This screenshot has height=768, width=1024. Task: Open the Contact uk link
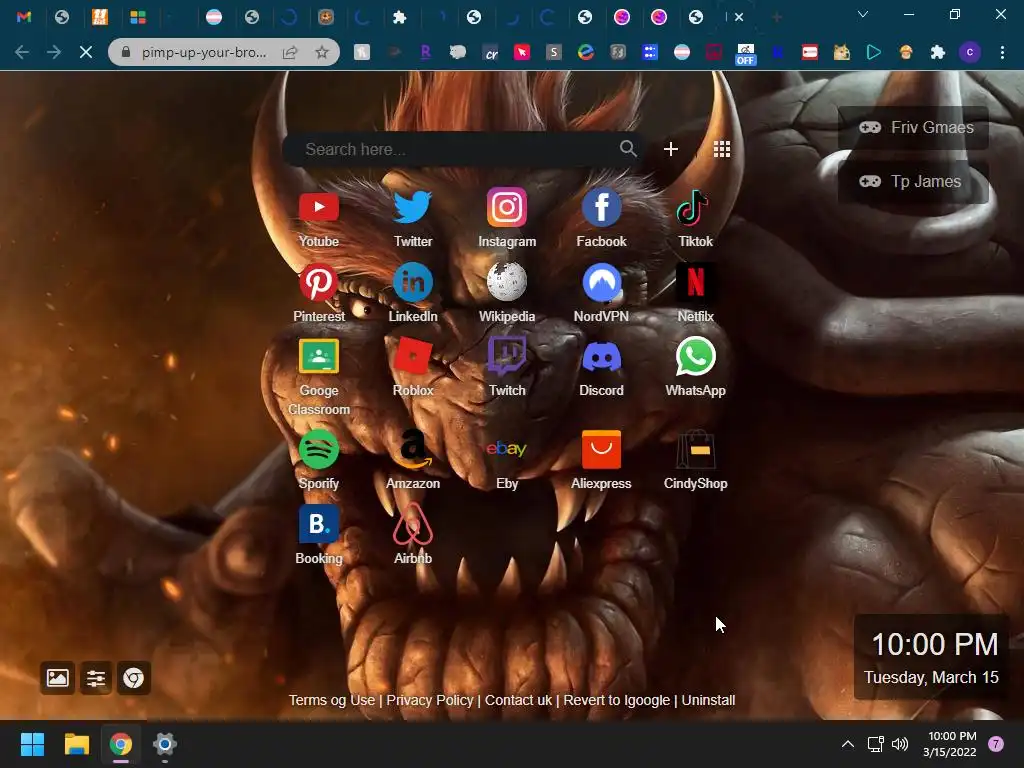click(x=519, y=700)
